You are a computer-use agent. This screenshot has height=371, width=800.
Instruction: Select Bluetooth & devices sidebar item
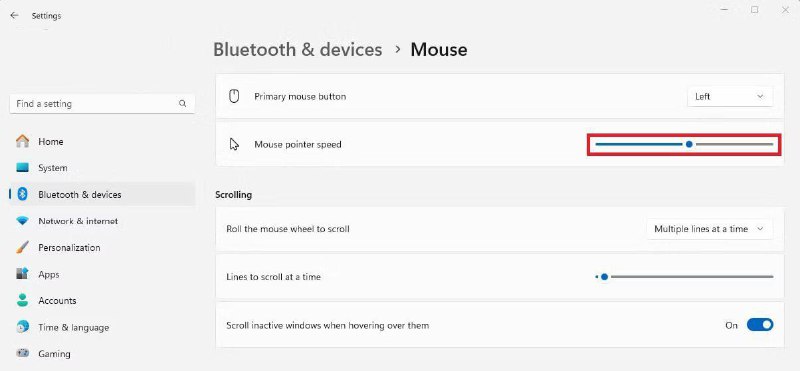(102, 194)
